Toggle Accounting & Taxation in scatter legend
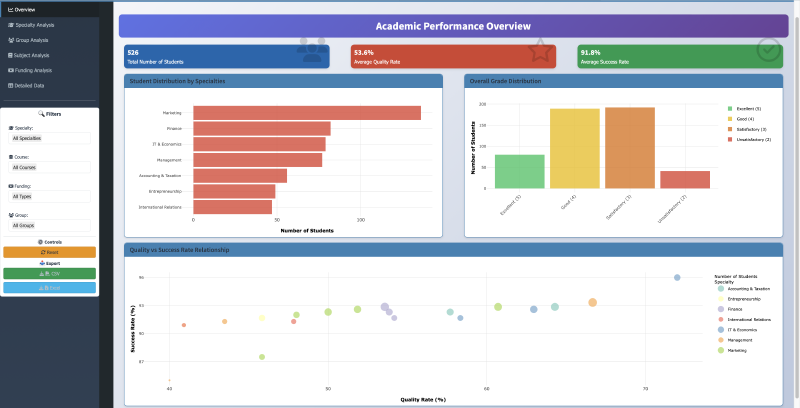The width and height of the screenshot is (800, 408). (744, 289)
